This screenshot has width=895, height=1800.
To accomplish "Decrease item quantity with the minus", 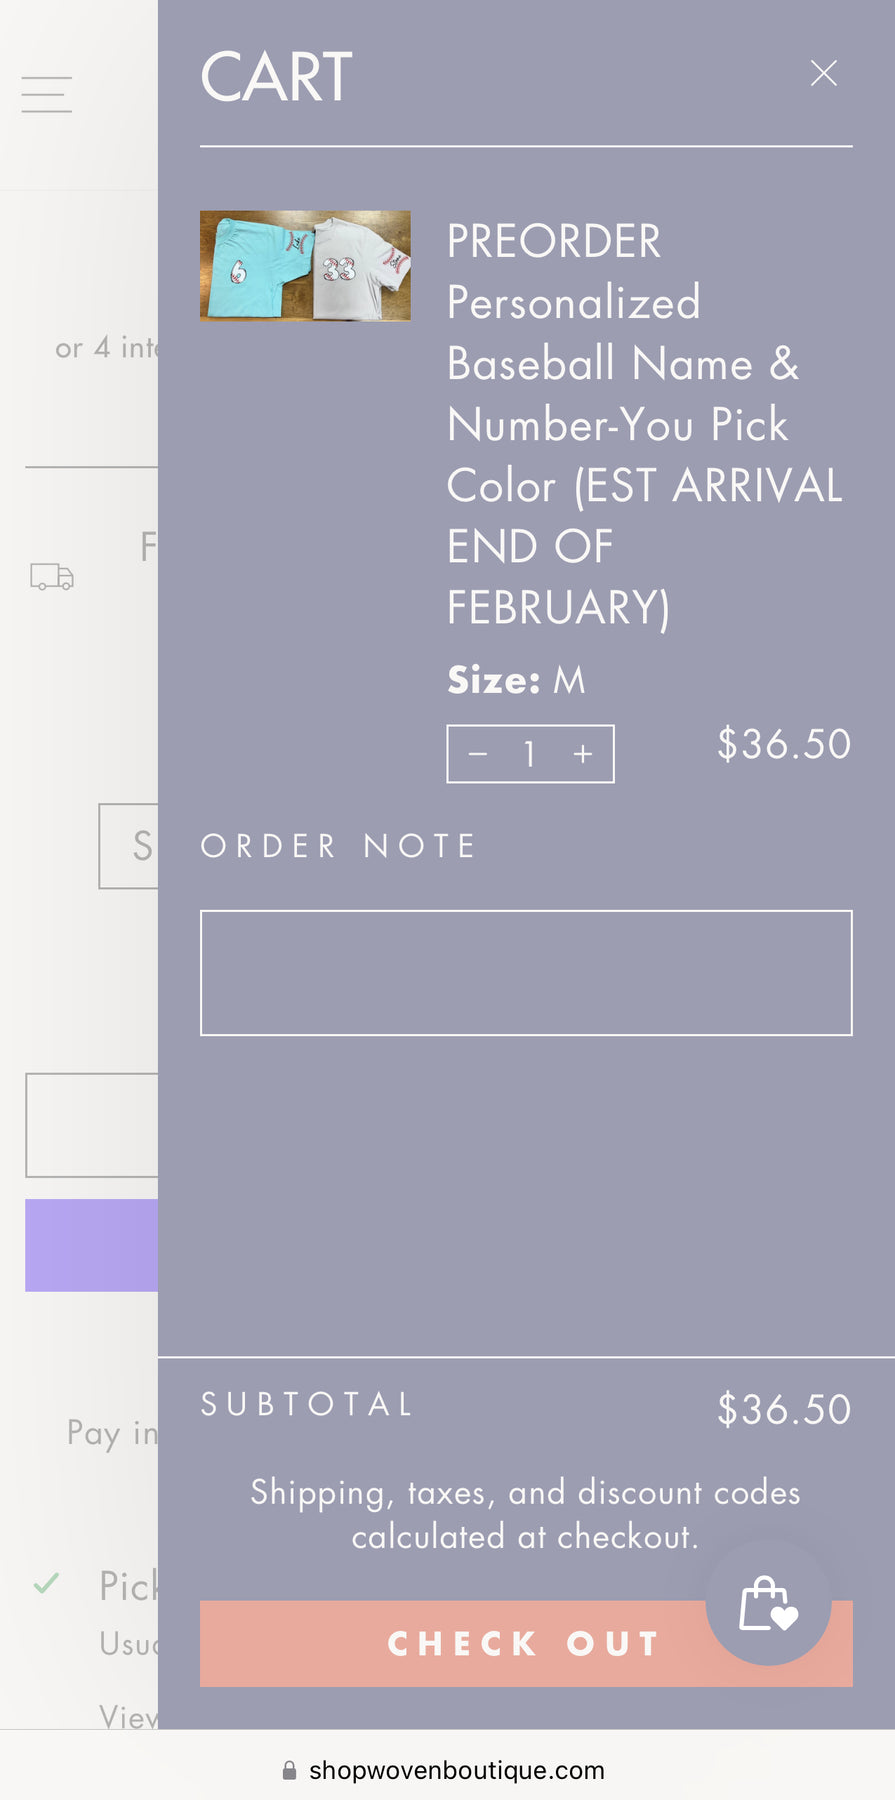I will pyautogui.click(x=478, y=754).
